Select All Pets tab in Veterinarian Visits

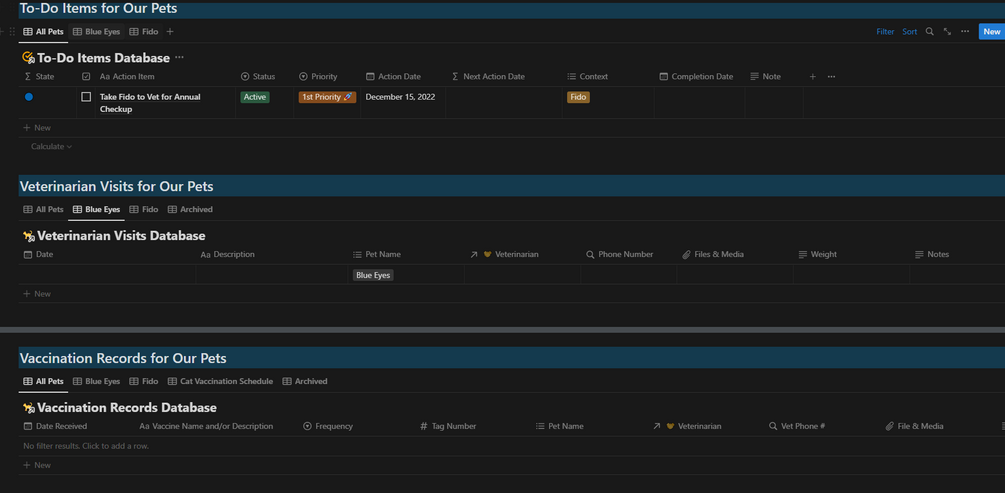pyautogui.click(x=44, y=210)
